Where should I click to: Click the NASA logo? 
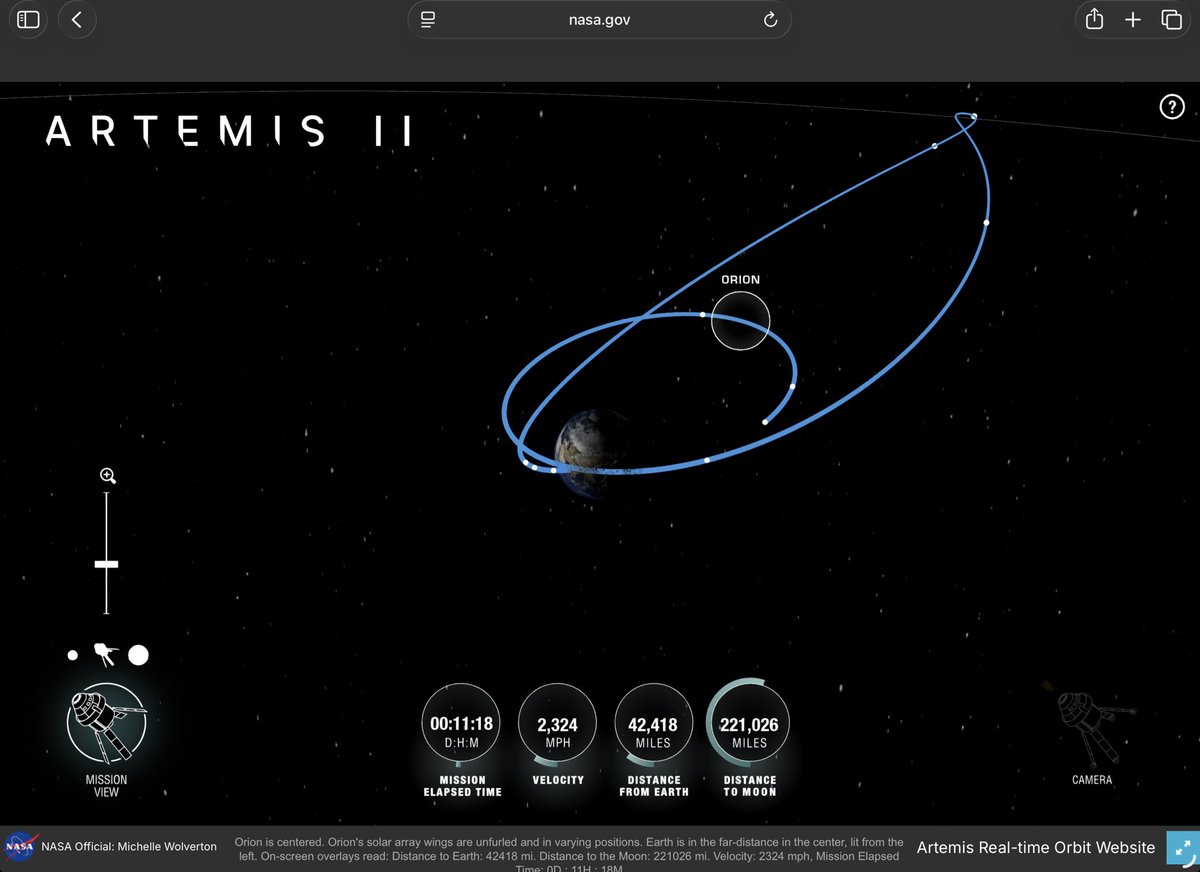coord(19,846)
